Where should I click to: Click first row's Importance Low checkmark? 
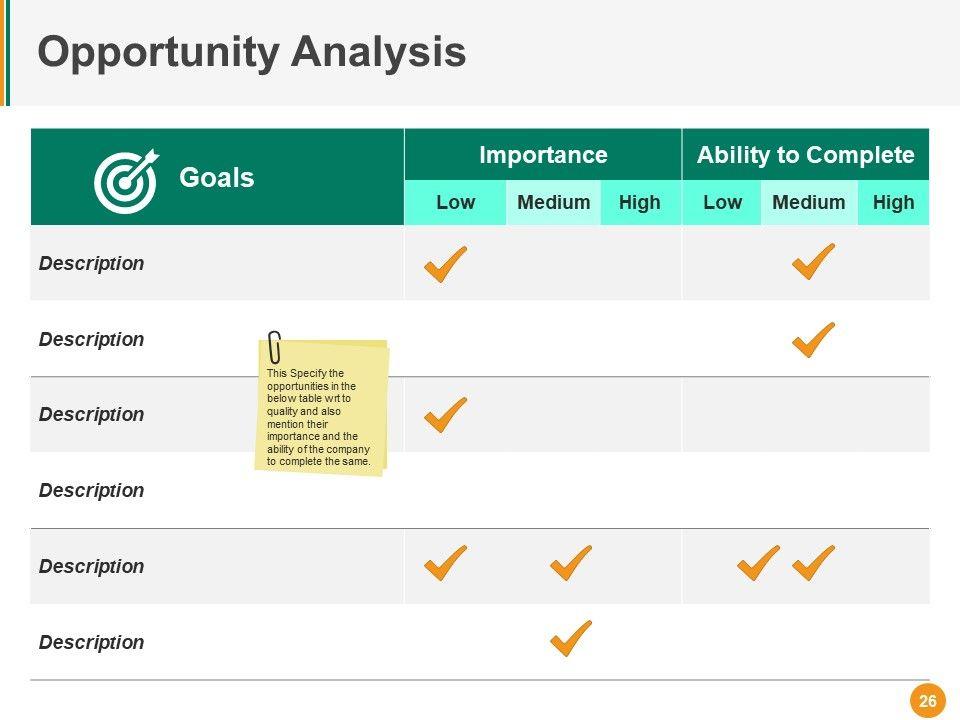[x=445, y=265]
